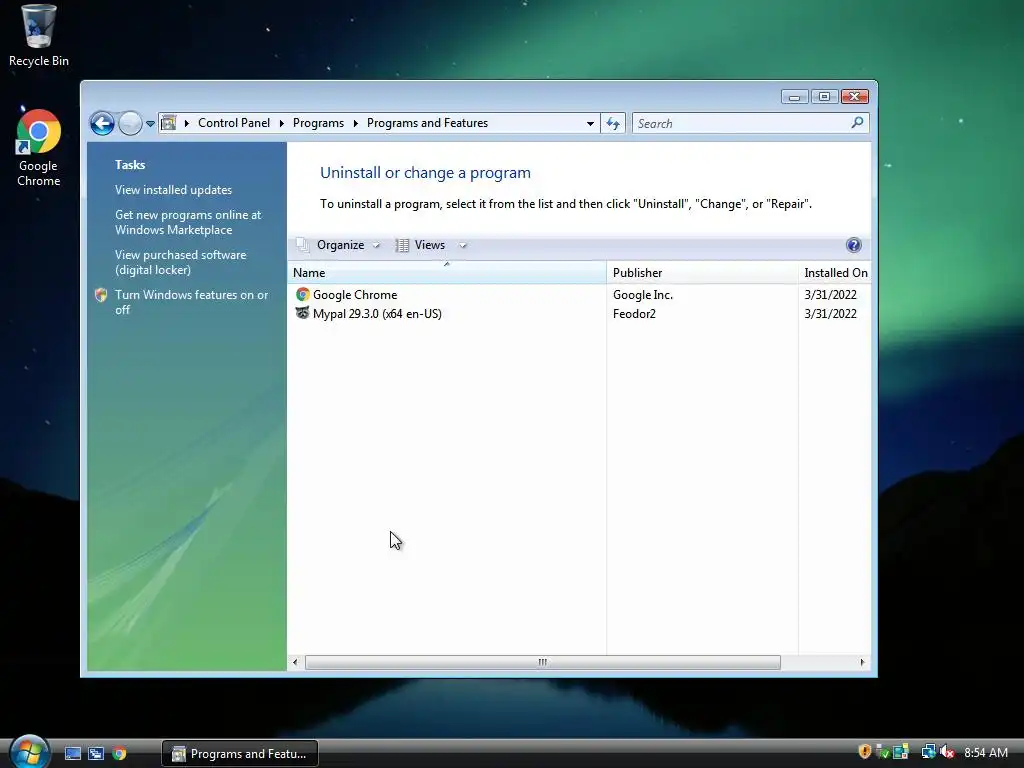Navigate to Control Panel breadcrumb
Image resolution: width=1024 pixels, height=768 pixels.
pyautogui.click(x=234, y=123)
